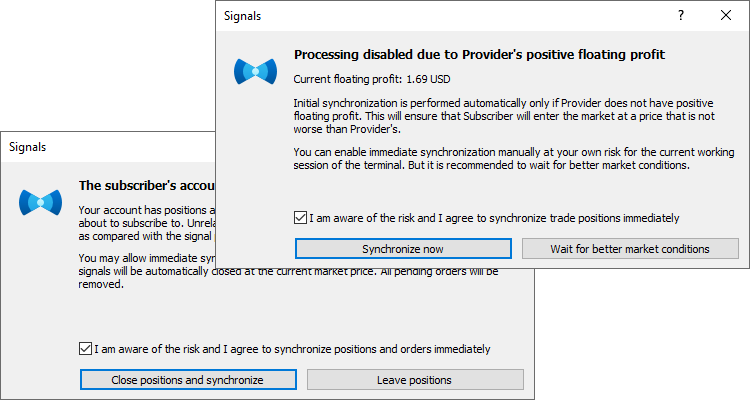
Task: Click the bold subscriber's account heading
Action: coord(147,186)
